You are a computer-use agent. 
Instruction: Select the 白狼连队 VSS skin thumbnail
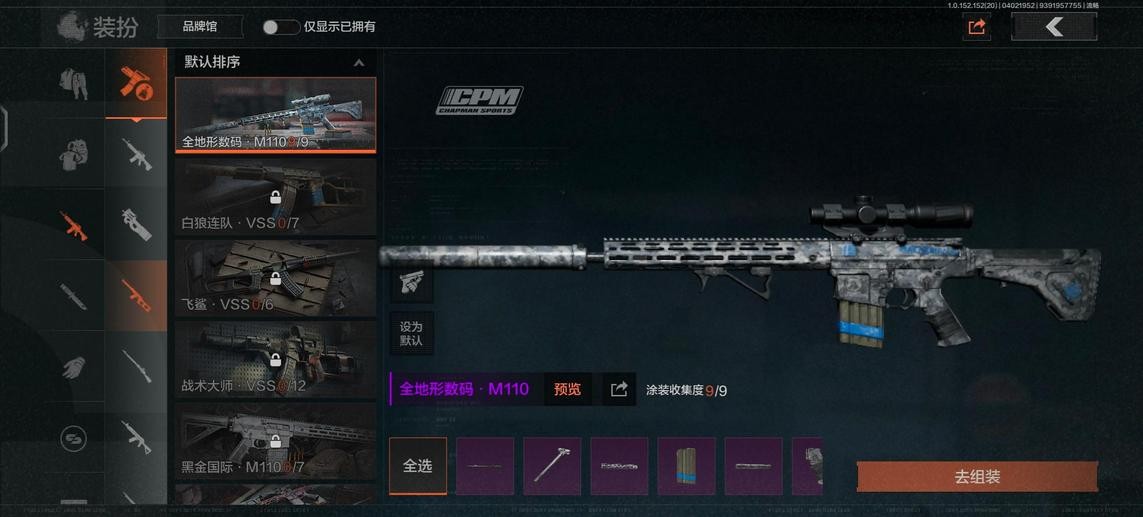click(276, 197)
